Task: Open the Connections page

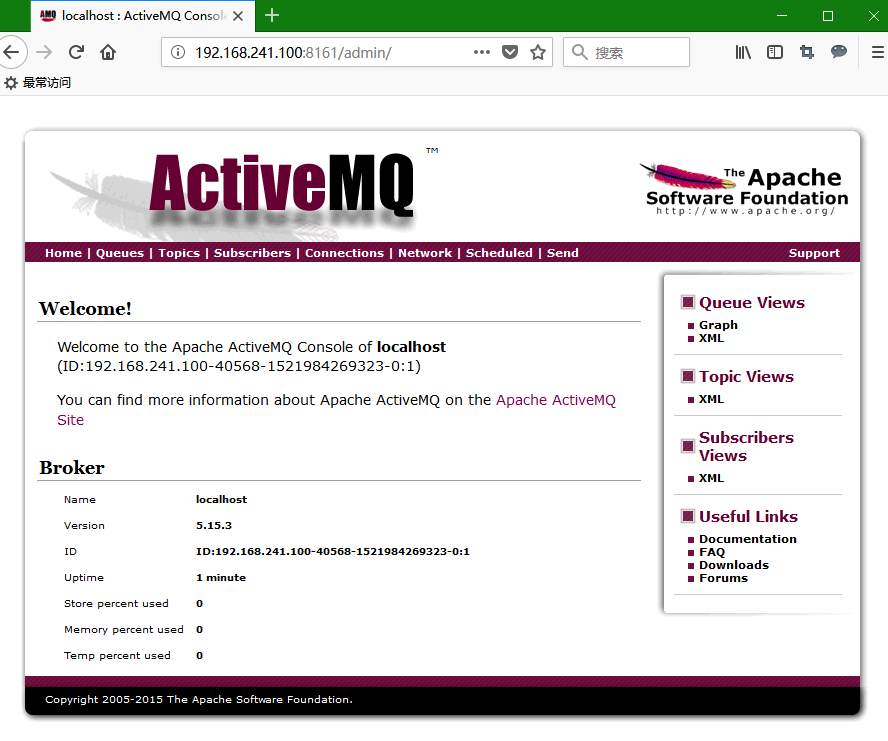Action: [x=344, y=253]
